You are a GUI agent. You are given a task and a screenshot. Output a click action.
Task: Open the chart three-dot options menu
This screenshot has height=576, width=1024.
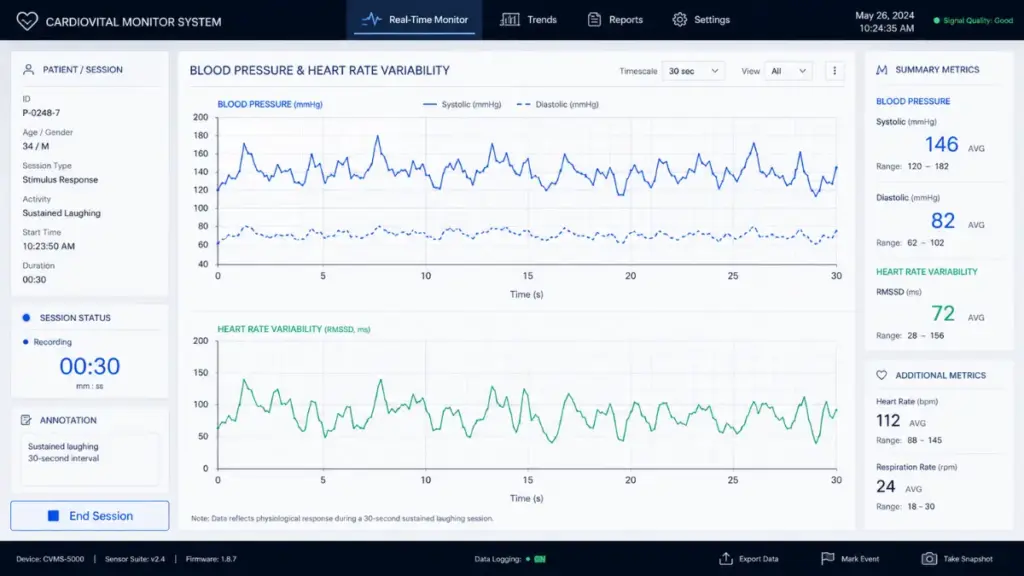pyautogui.click(x=834, y=71)
